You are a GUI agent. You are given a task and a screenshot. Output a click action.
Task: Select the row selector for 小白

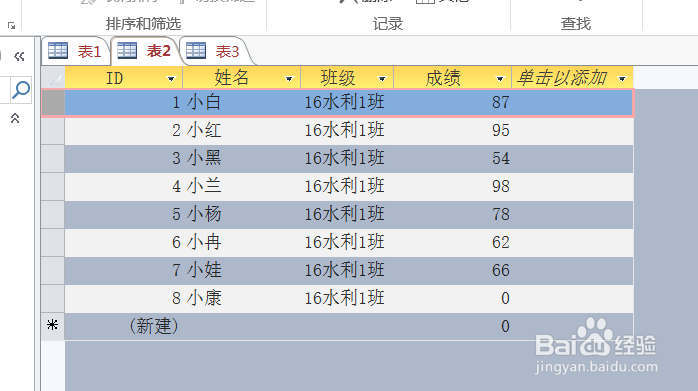point(53,103)
